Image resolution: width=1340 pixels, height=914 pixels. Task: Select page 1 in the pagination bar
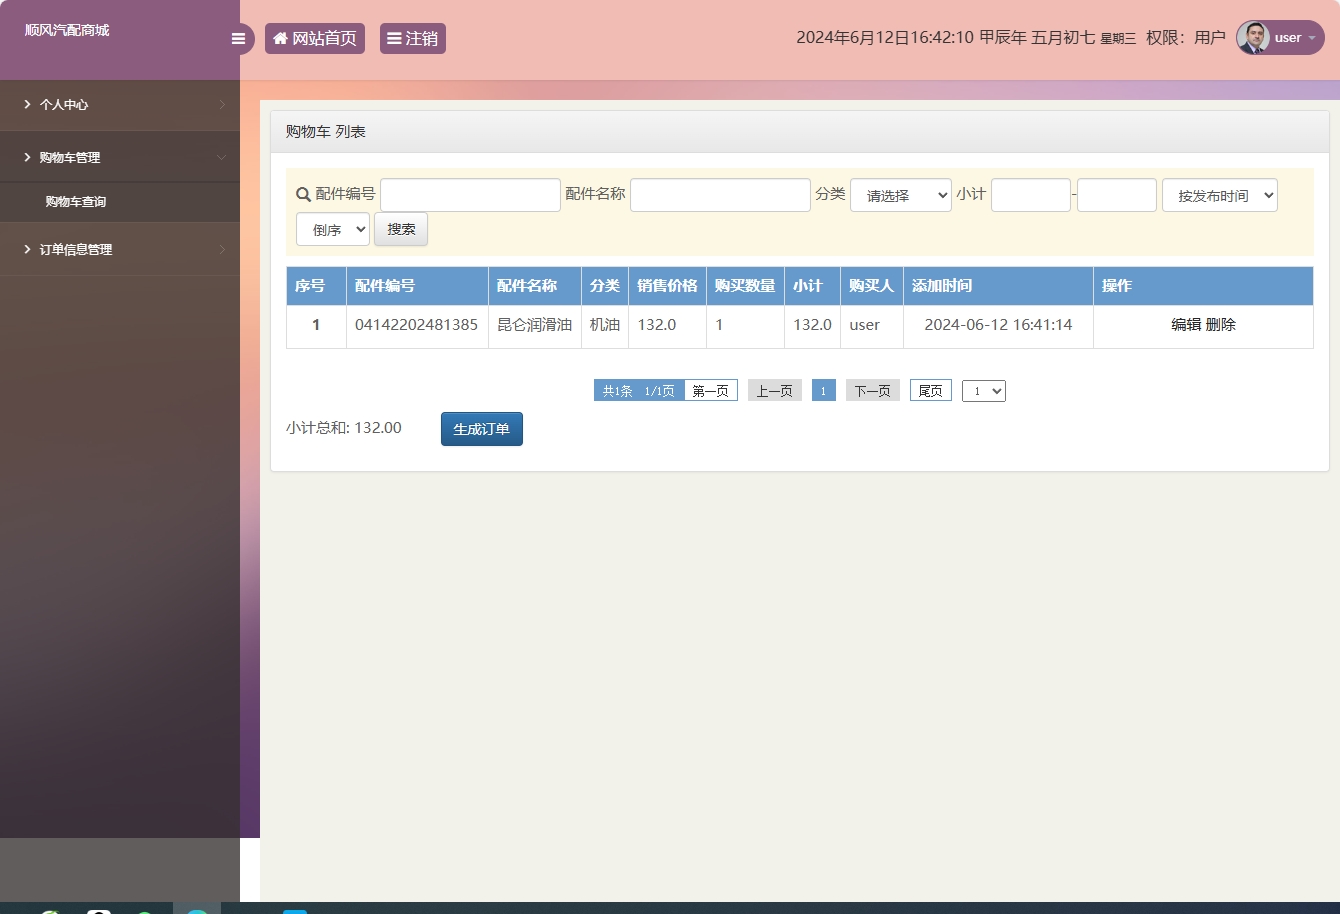coord(823,390)
